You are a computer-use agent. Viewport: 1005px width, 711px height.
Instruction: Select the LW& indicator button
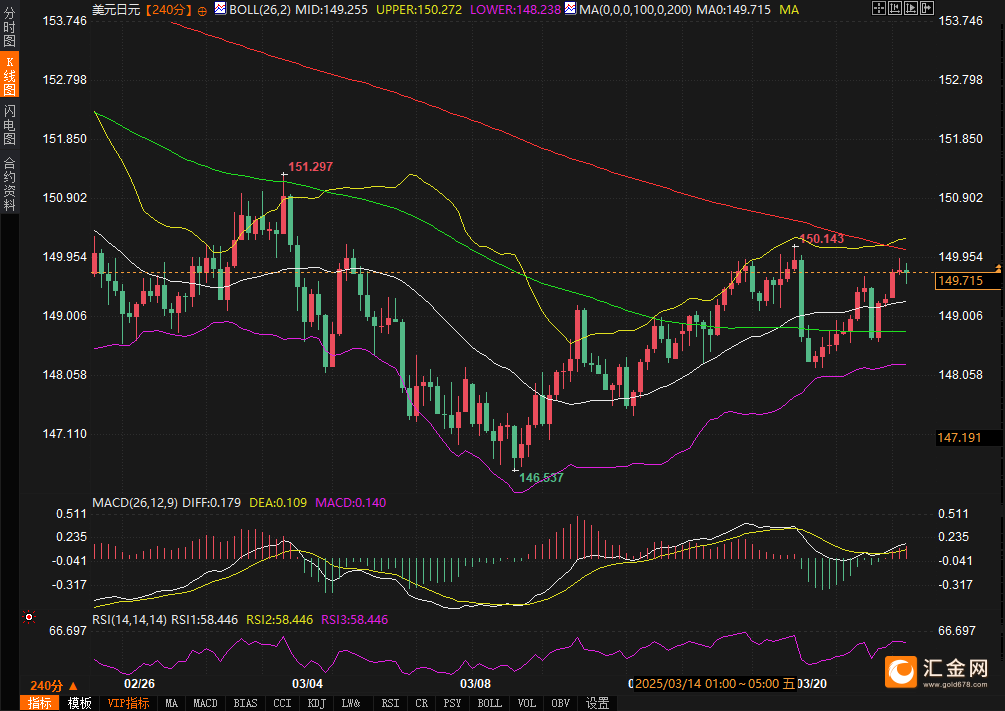tap(351, 703)
